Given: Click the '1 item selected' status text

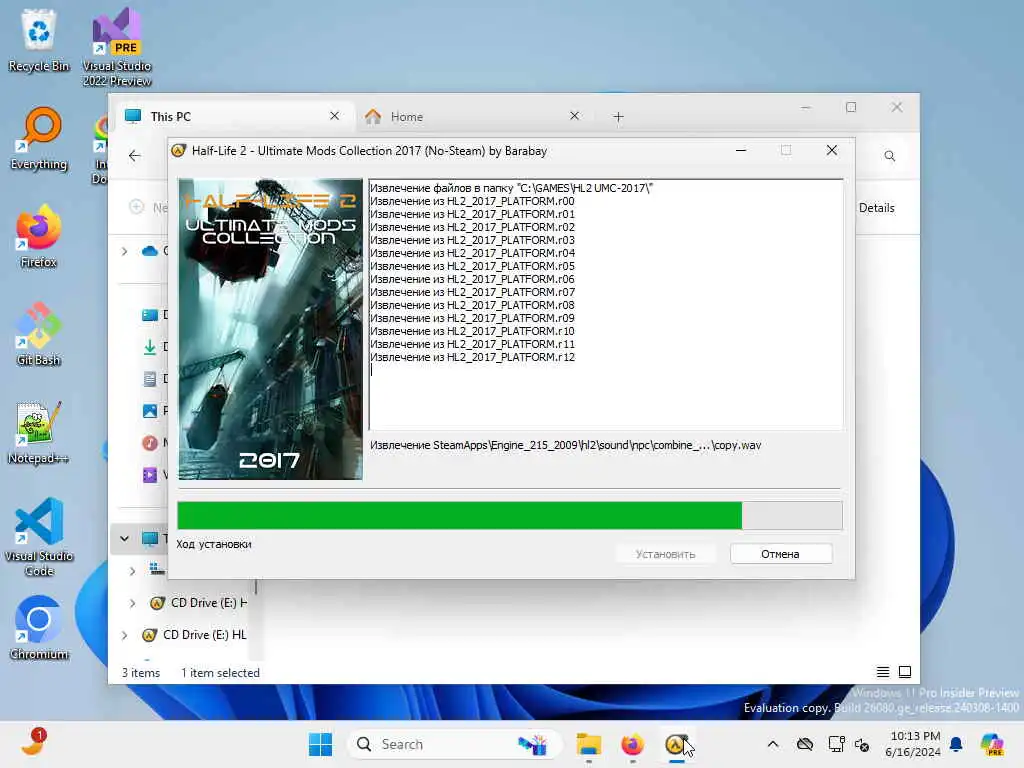Looking at the screenshot, I should [x=220, y=673].
